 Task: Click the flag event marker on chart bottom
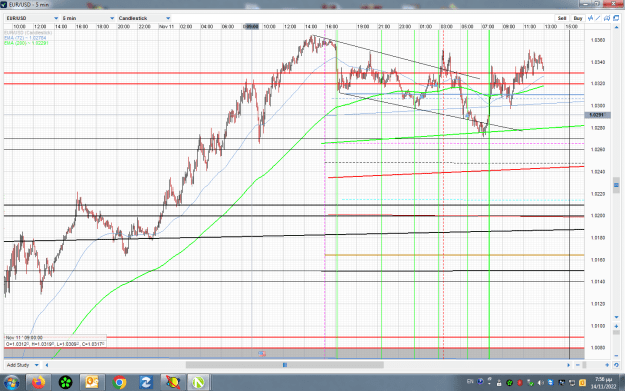point(262,354)
